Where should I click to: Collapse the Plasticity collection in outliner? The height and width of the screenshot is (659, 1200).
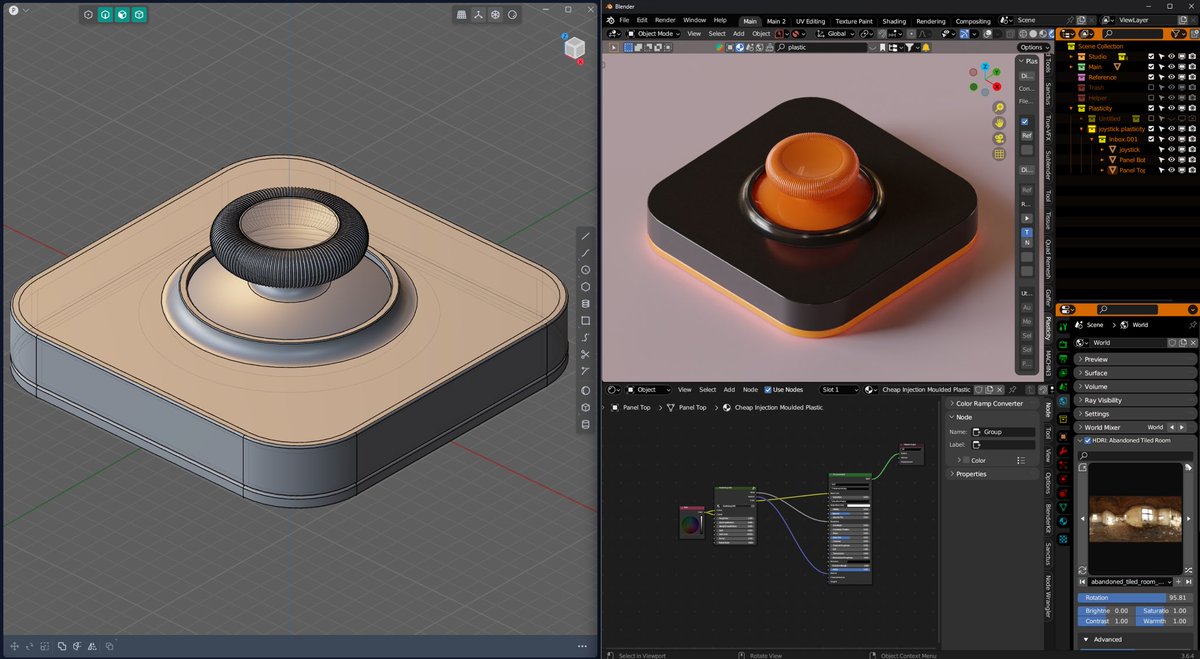(x=1070, y=108)
